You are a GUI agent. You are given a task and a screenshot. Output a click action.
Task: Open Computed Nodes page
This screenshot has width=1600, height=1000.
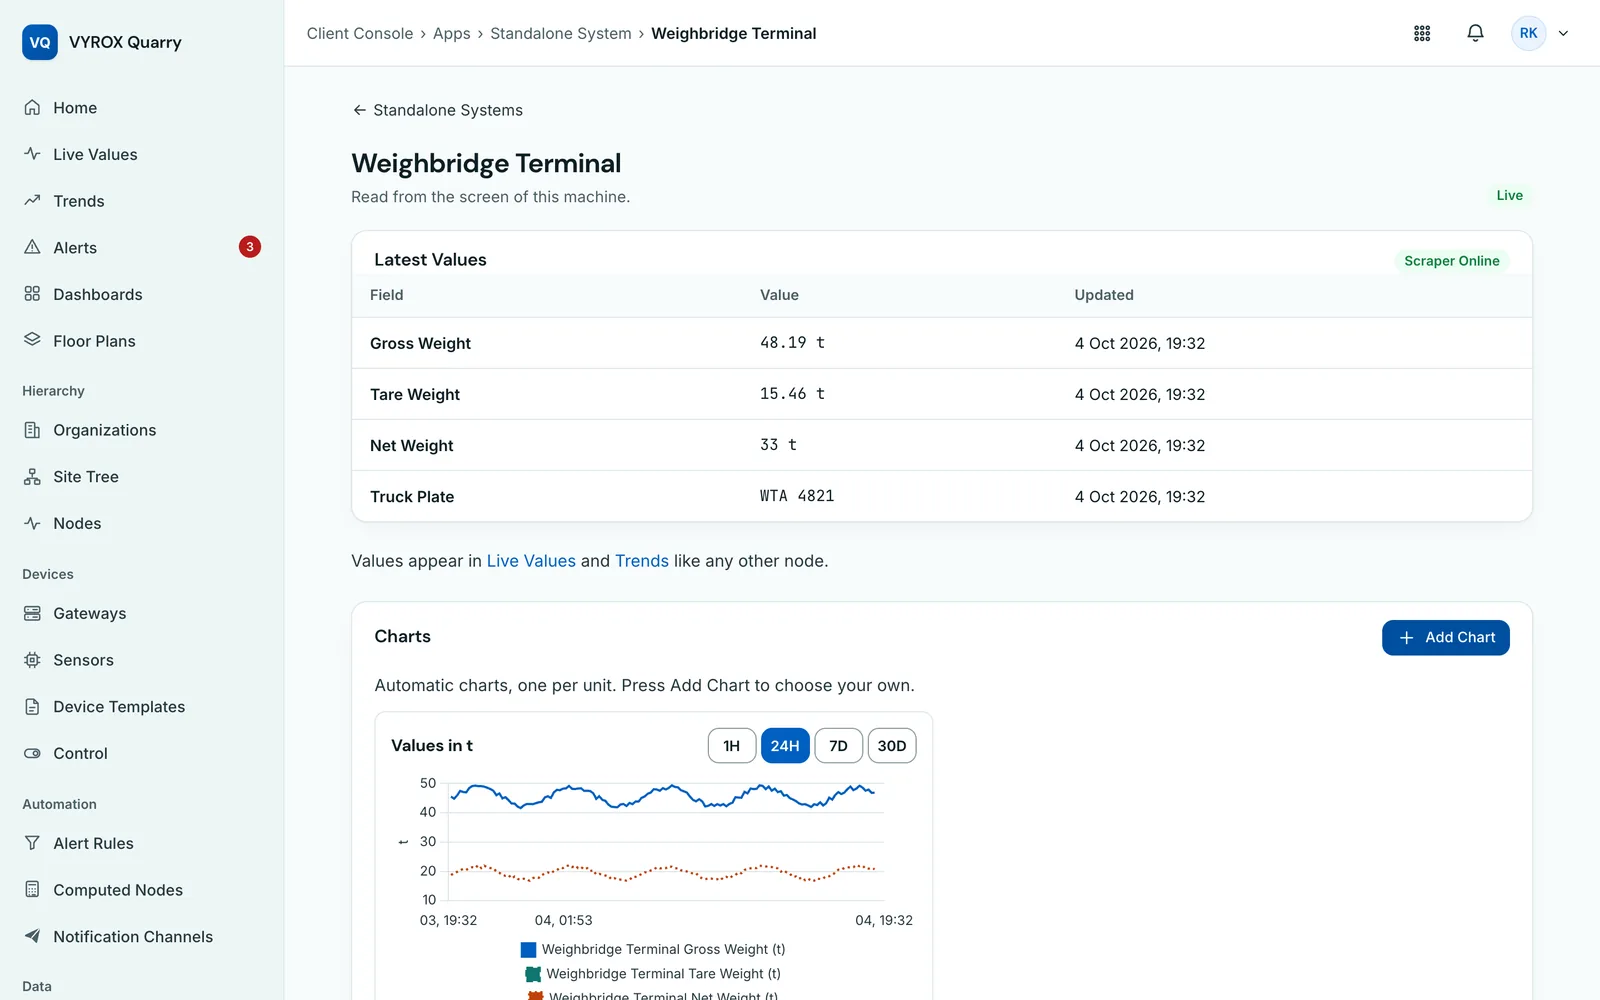pyautogui.click(x=118, y=890)
